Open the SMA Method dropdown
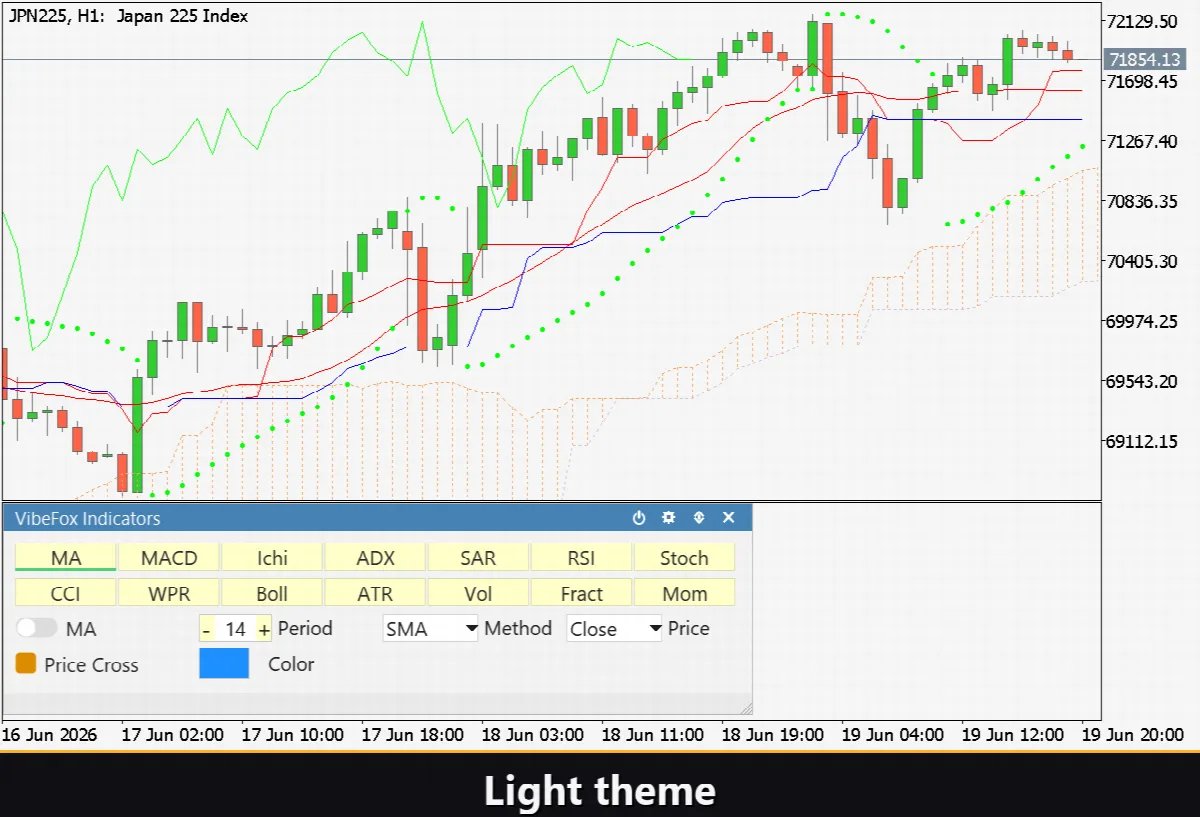This screenshot has width=1200, height=817. coord(431,628)
